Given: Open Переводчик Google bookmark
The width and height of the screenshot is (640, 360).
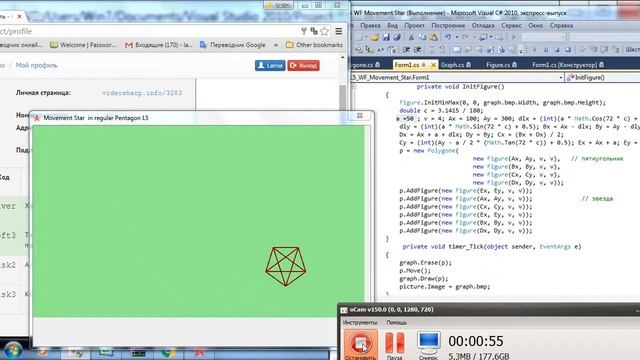Looking at the screenshot, I should coord(233,45).
